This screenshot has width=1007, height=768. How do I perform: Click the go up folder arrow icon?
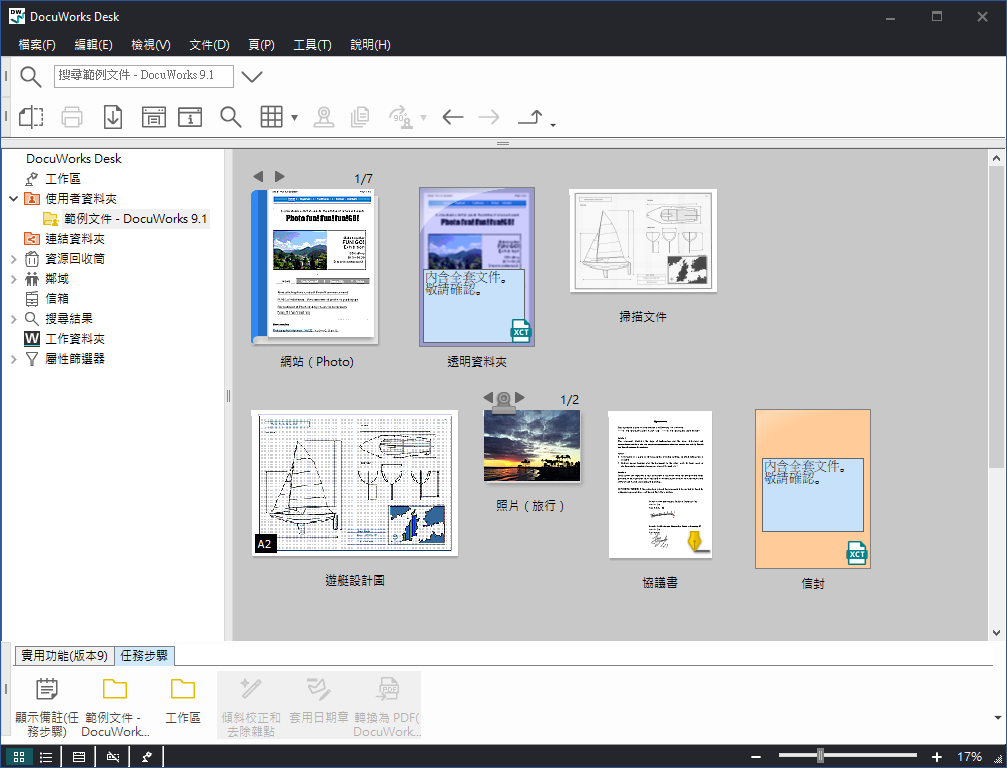(530, 117)
